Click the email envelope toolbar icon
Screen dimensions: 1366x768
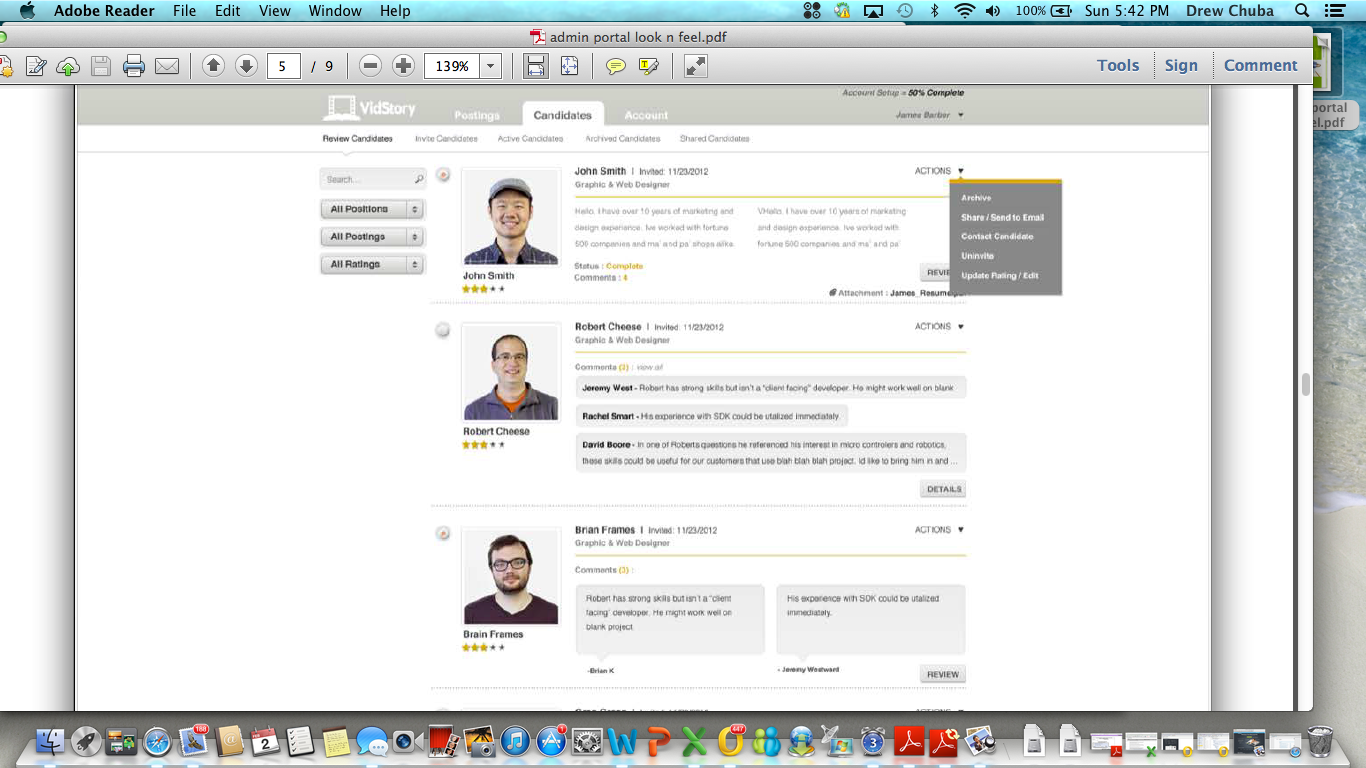[x=167, y=66]
